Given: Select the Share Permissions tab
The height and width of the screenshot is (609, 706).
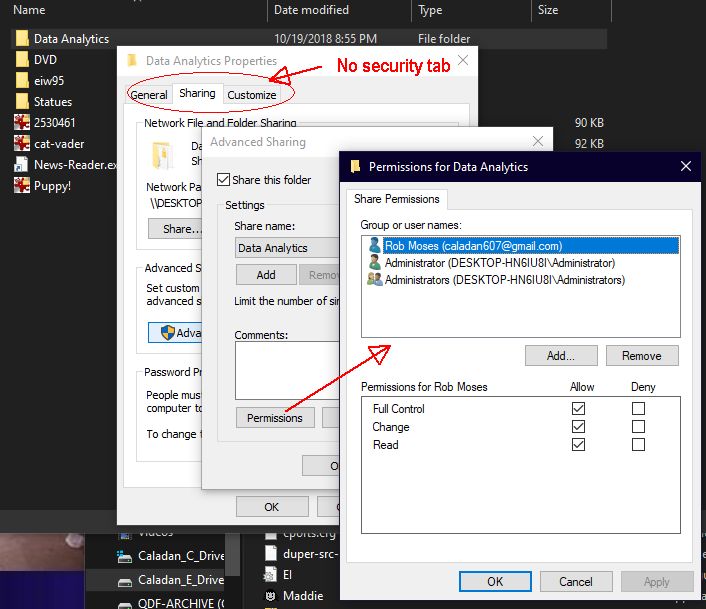Looking at the screenshot, I should coord(397,199).
